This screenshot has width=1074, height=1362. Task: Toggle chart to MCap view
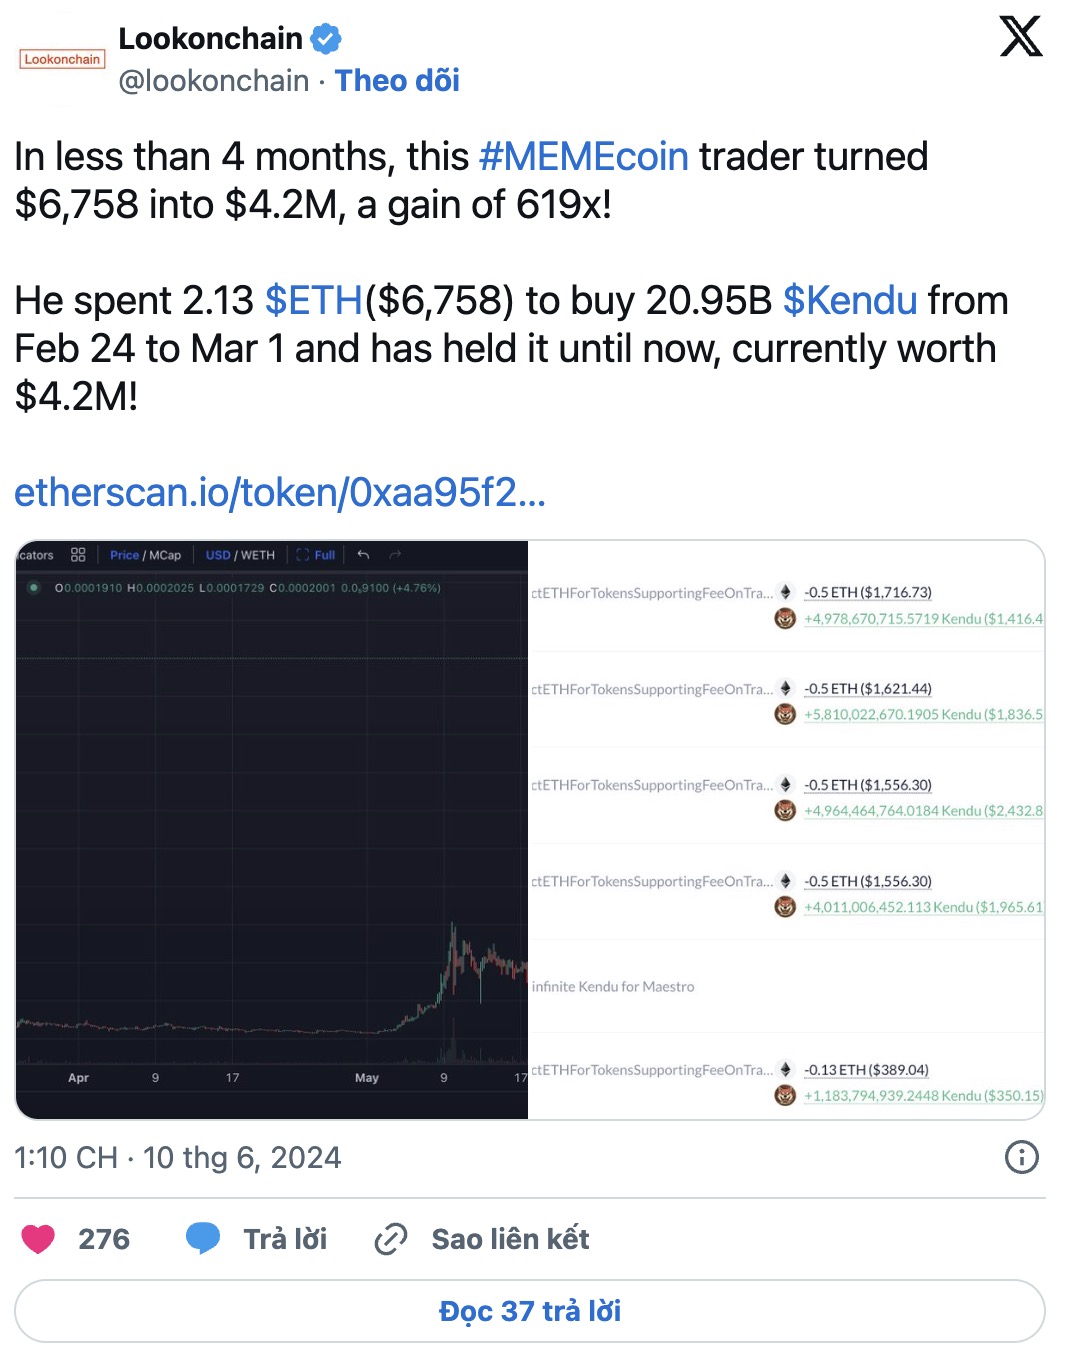pyautogui.click(x=165, y=555)
